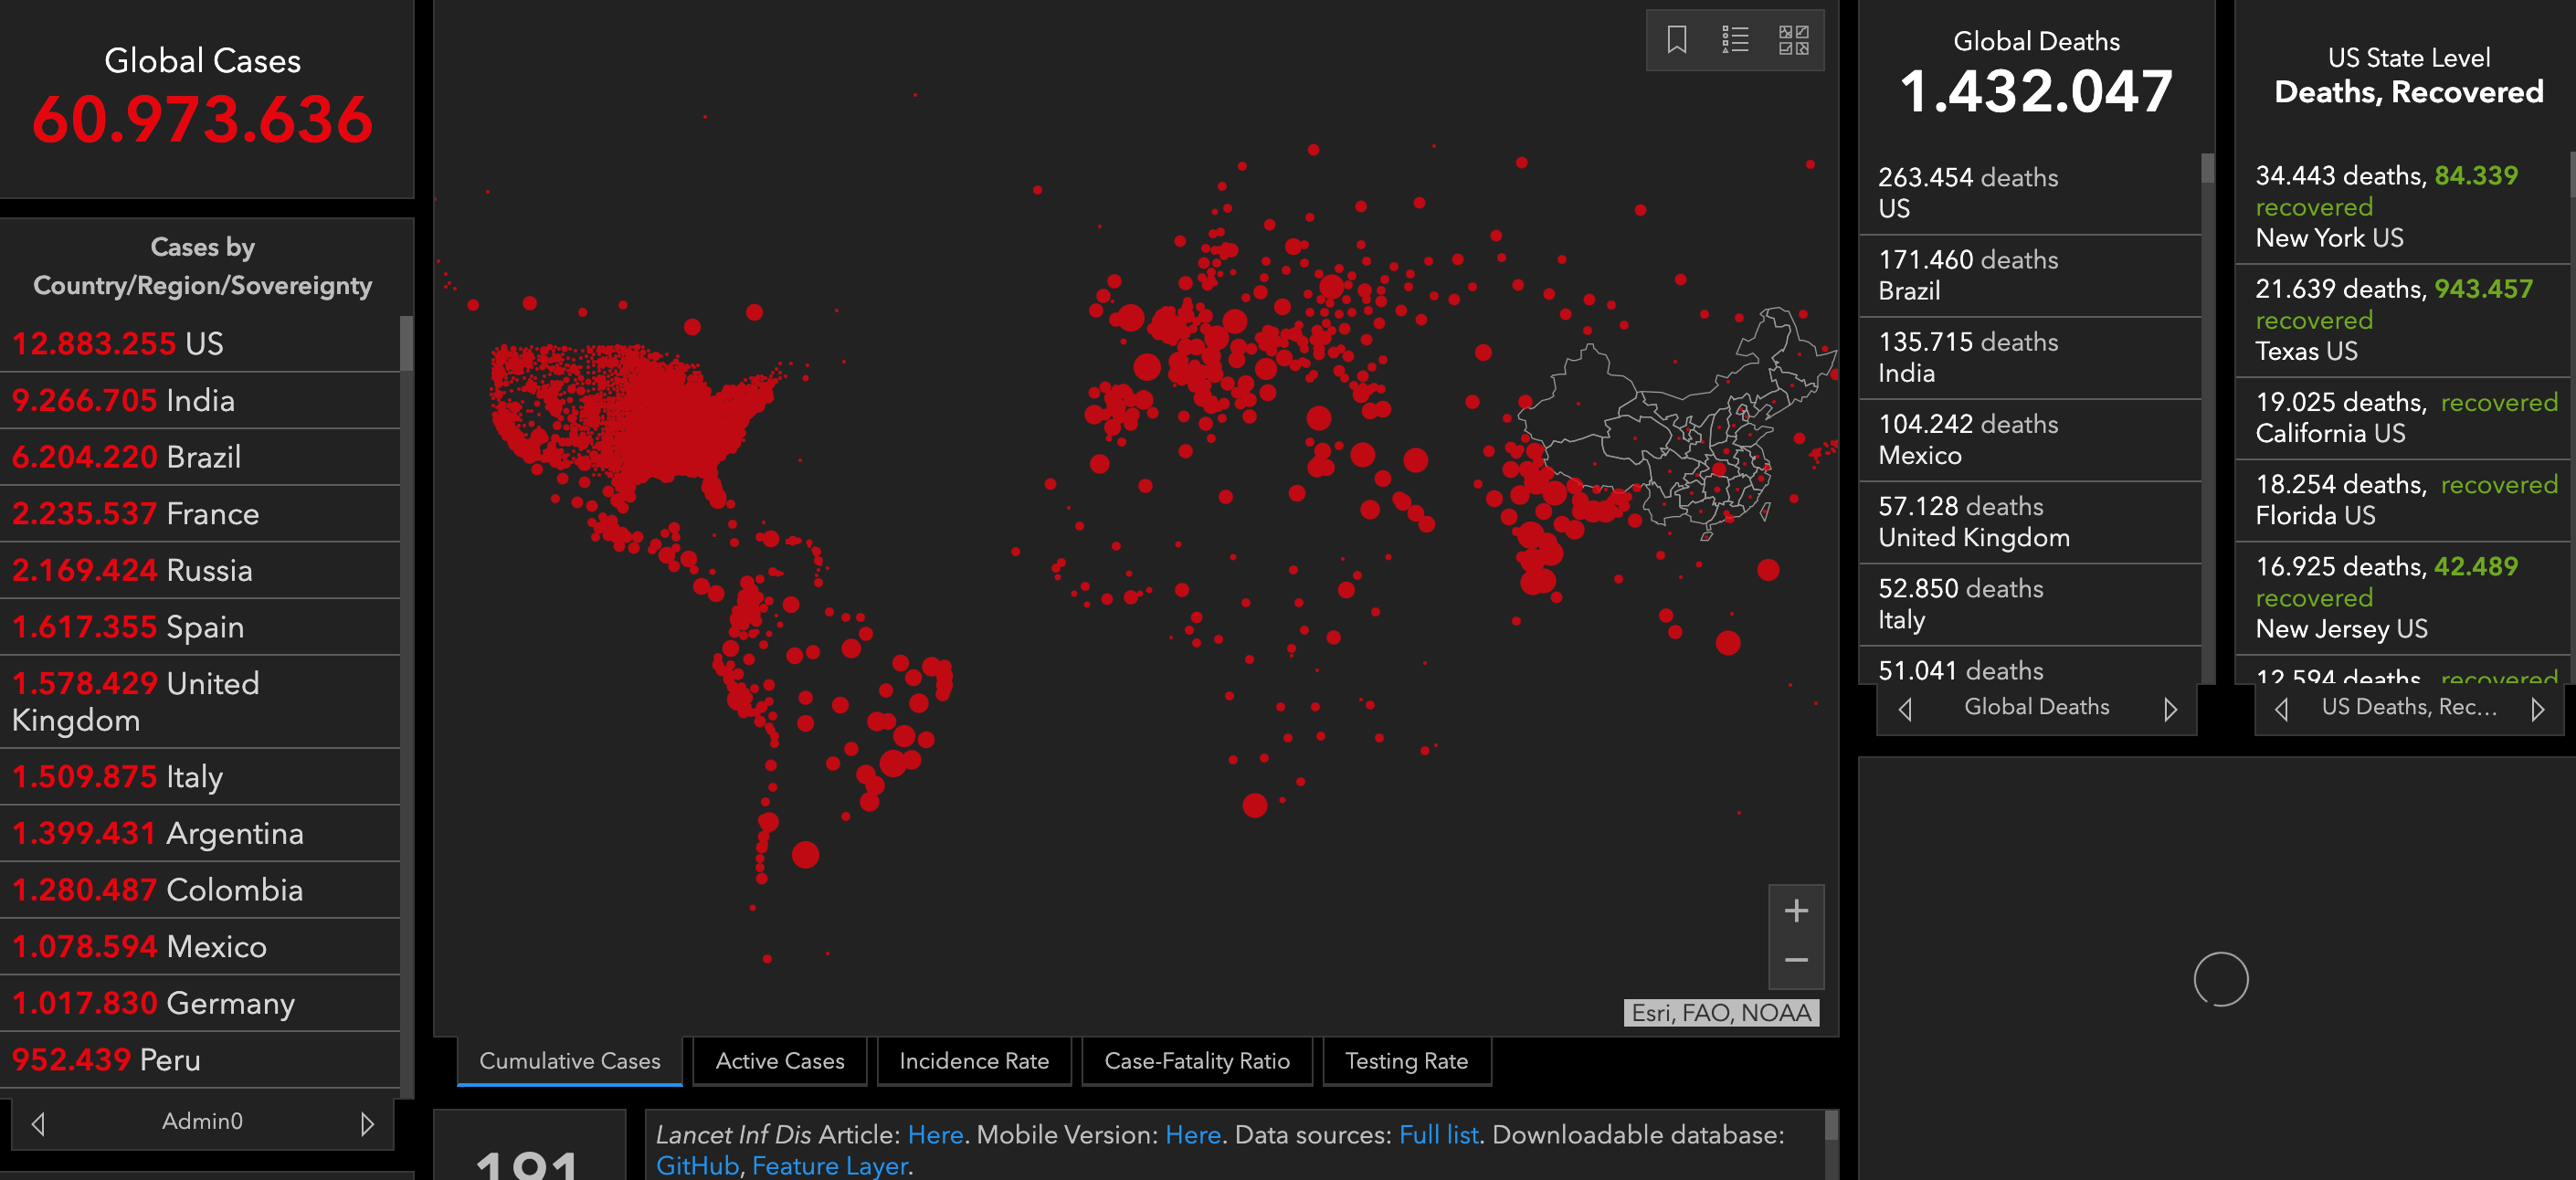Advance the US Deaths, Rec... panel arrow
The height and width of the screenshot is (1180, 2576).
point(2537,709)
